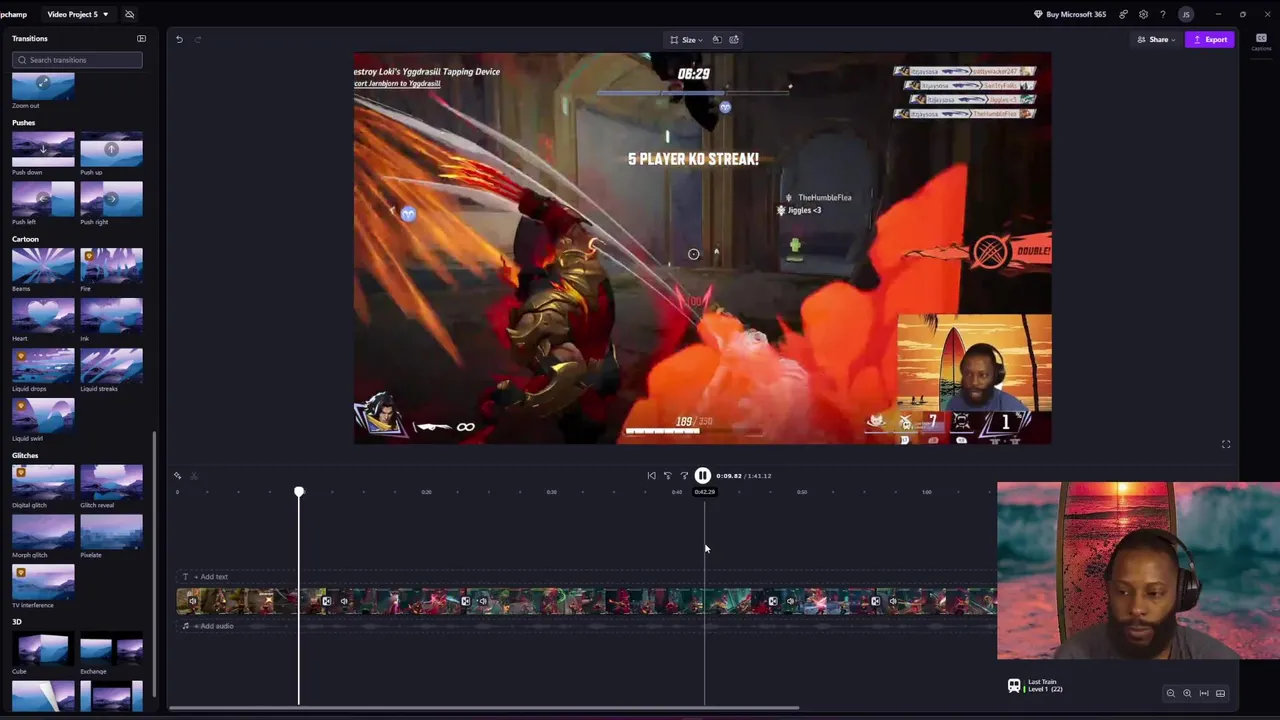The height and width of the screenshot is (720, 1280).
Task: Toggle the timeline expand layout icon
Action: [x=1221, y=693]
